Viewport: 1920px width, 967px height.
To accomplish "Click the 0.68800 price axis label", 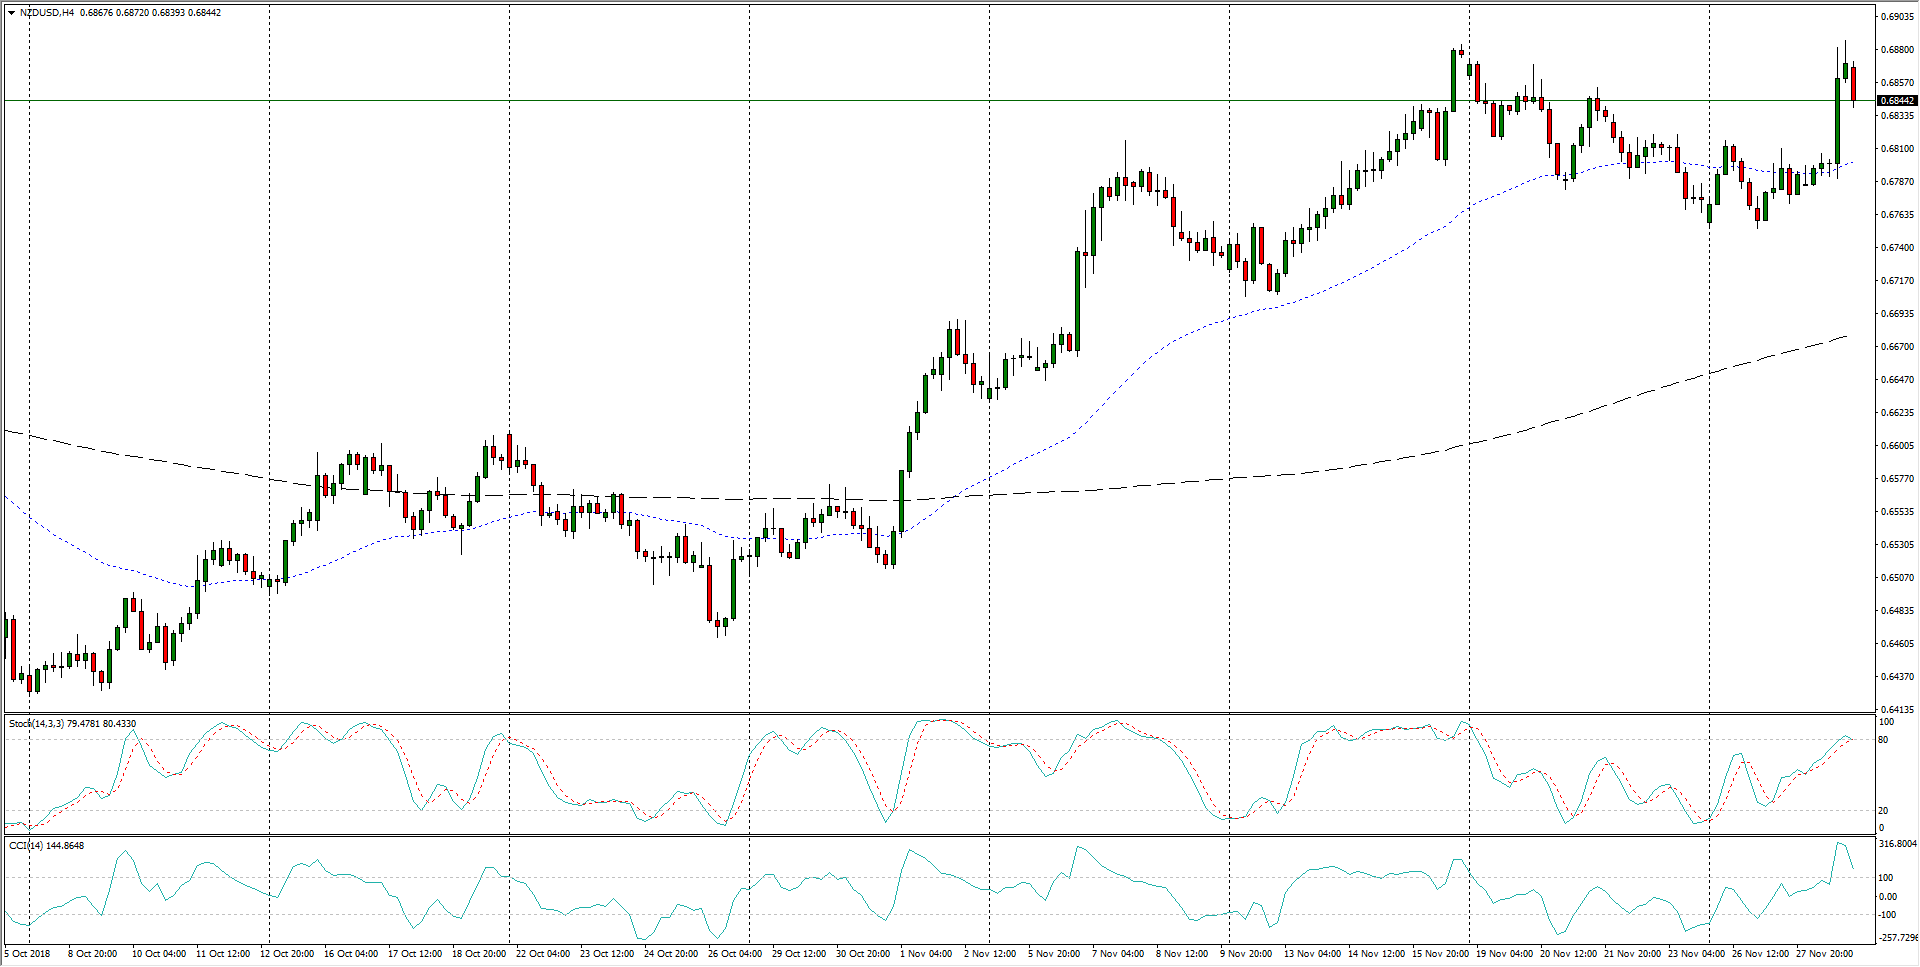I will pyautogui.click(x=1897, y=50).
